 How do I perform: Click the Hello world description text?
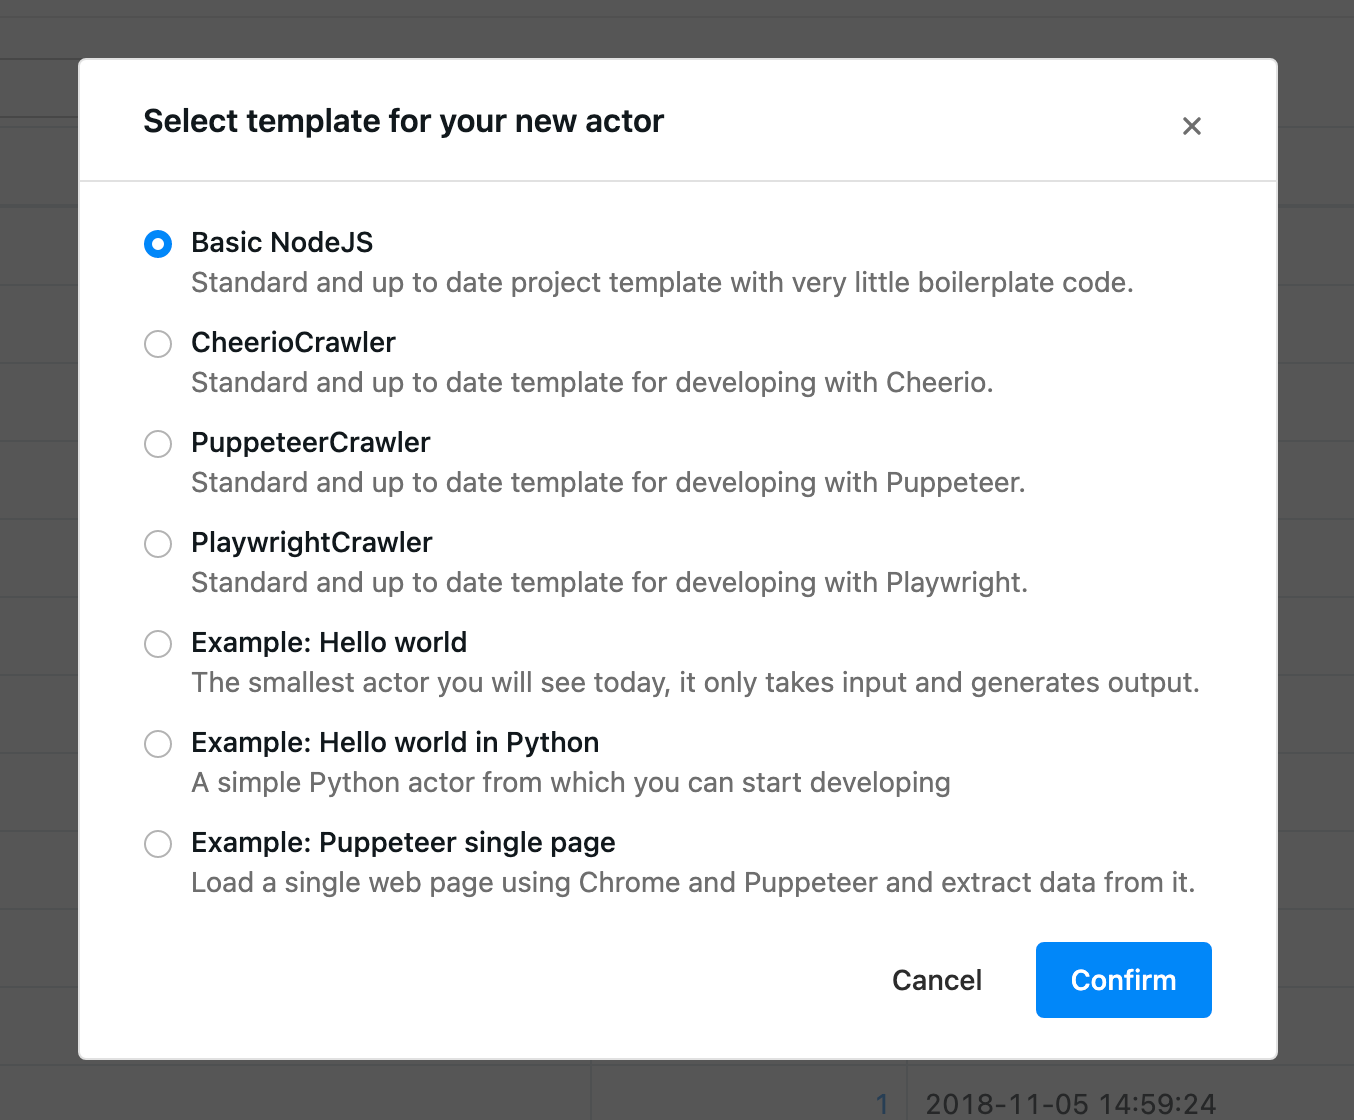pos(695,682)
